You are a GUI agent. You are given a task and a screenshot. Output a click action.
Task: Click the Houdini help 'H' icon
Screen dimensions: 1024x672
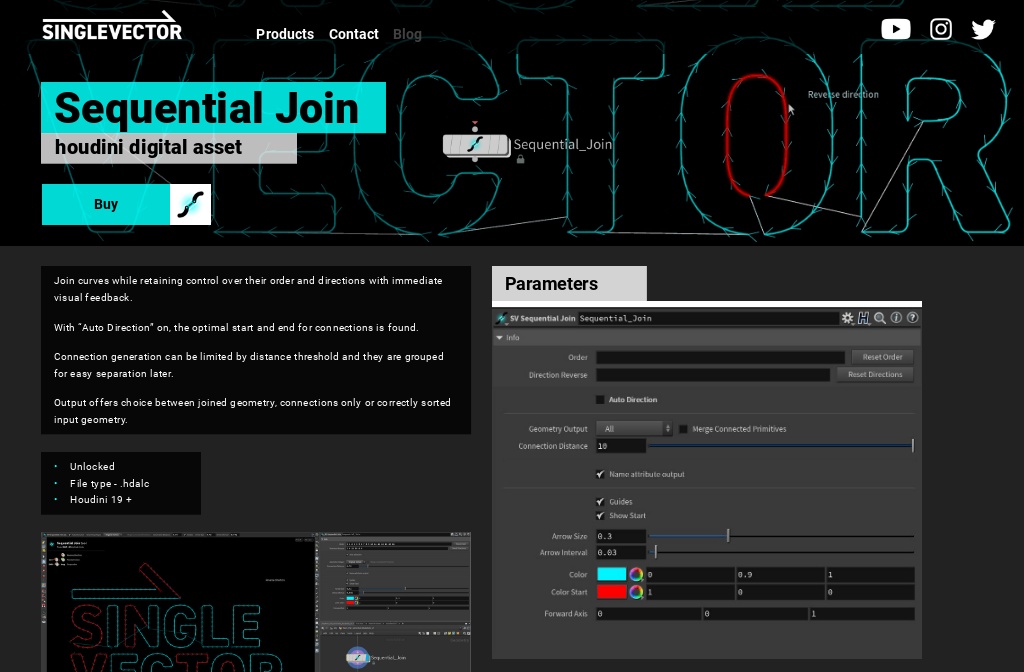pyautogui.click(x=864, y=318)
